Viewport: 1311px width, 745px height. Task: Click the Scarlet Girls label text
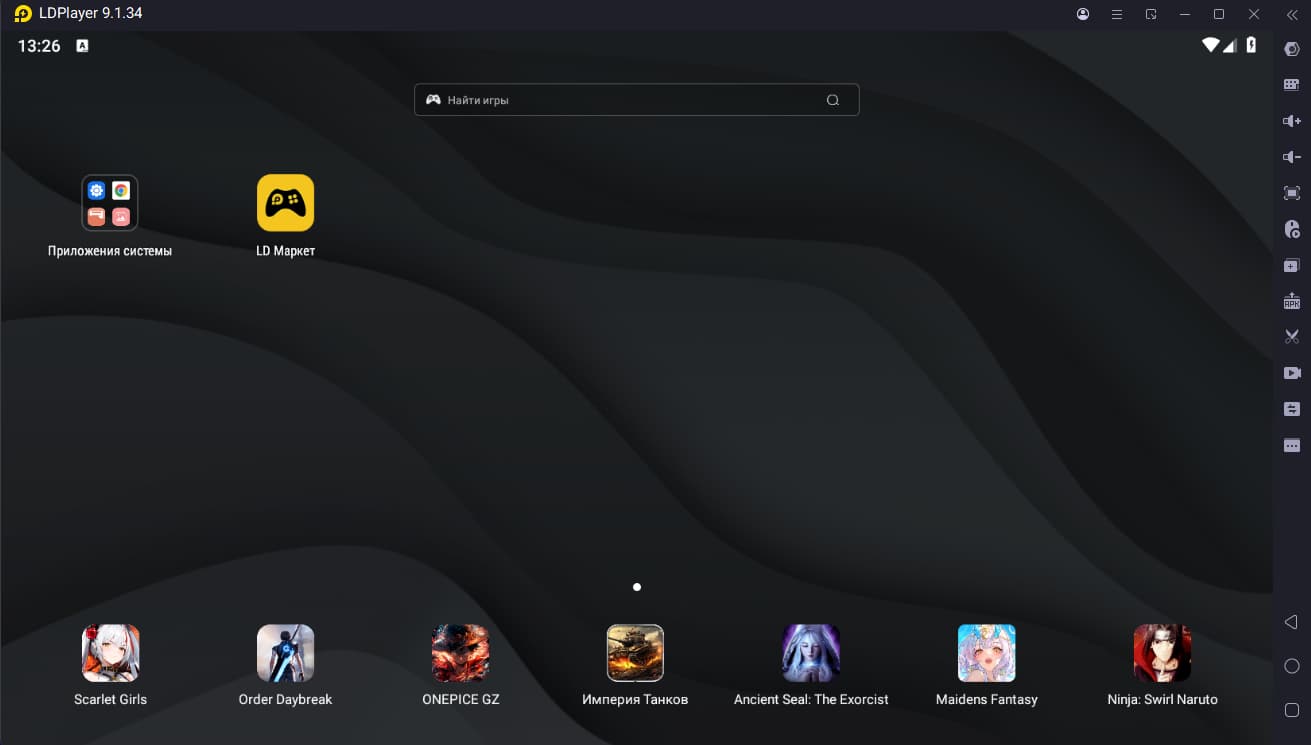coord(110,699)
